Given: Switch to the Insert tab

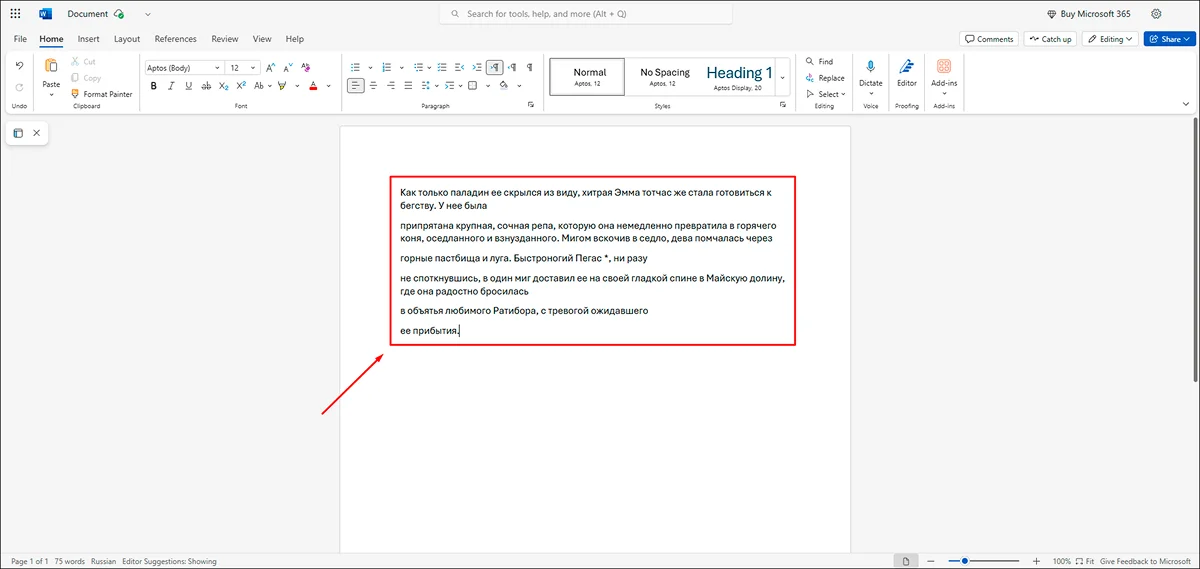Looking at the screenshot, I should click(x=88, y=39).
